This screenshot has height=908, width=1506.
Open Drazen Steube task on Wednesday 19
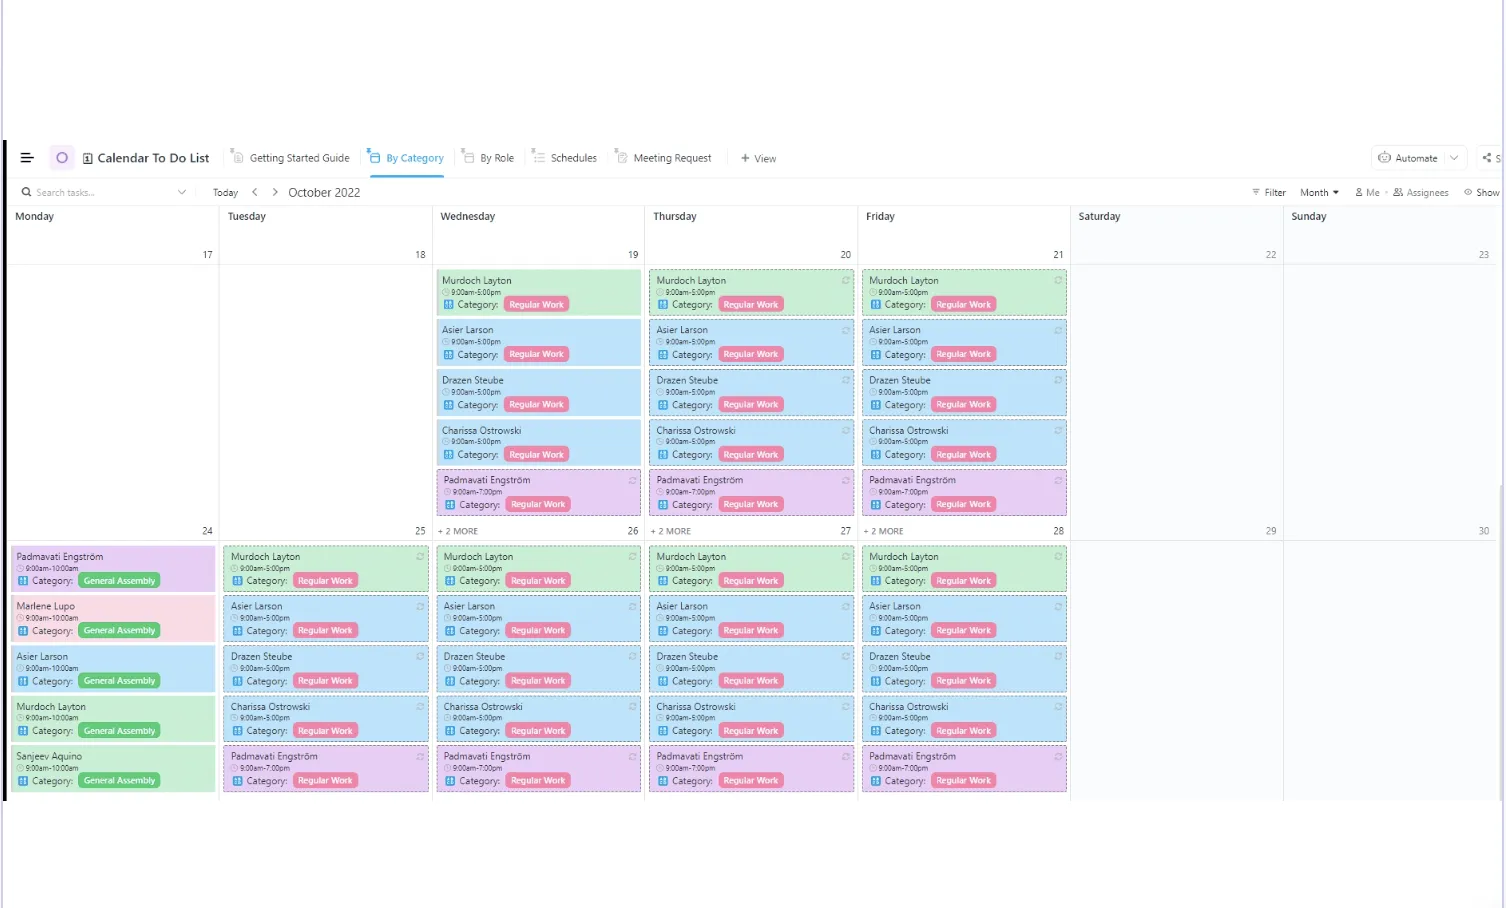[539, 393]
